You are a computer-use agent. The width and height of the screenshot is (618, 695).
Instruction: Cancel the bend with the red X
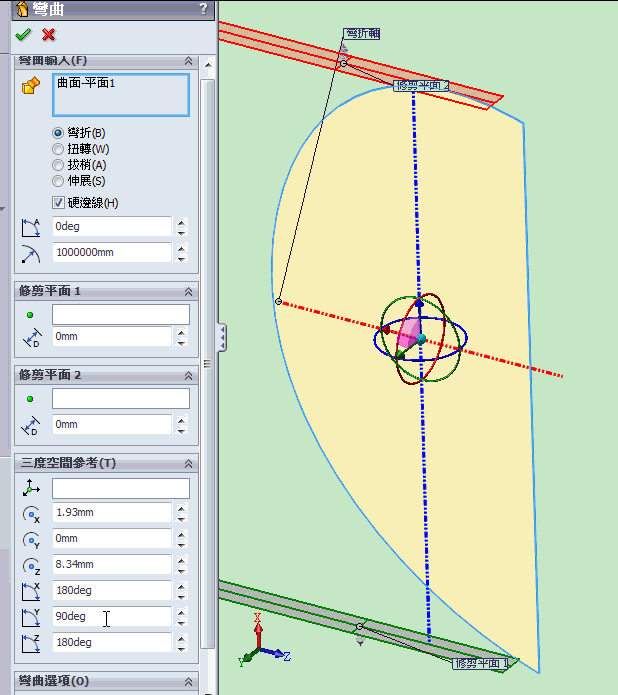(x=48, y=35)
